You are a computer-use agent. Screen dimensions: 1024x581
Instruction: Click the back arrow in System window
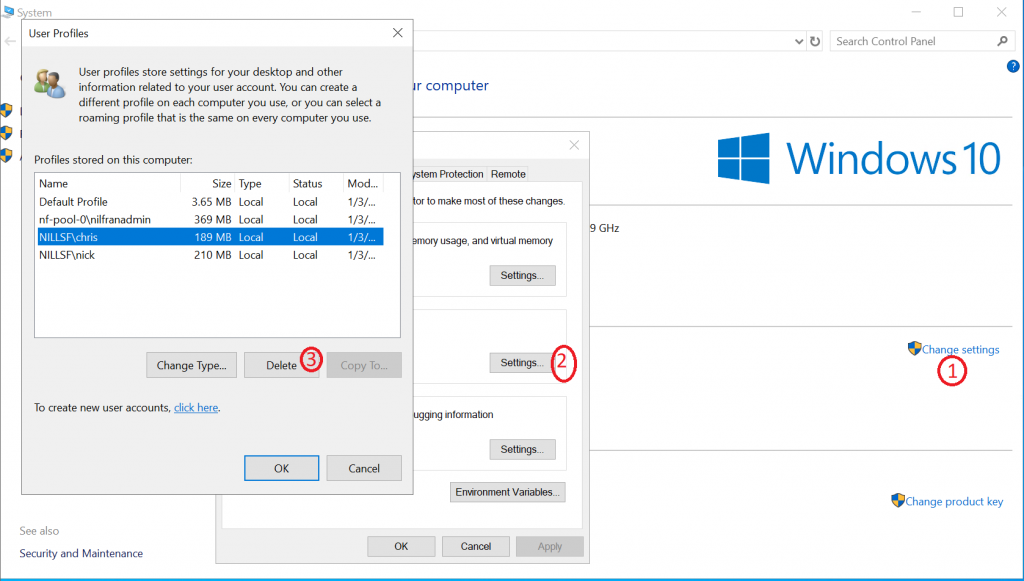click(x=10, y=41)
